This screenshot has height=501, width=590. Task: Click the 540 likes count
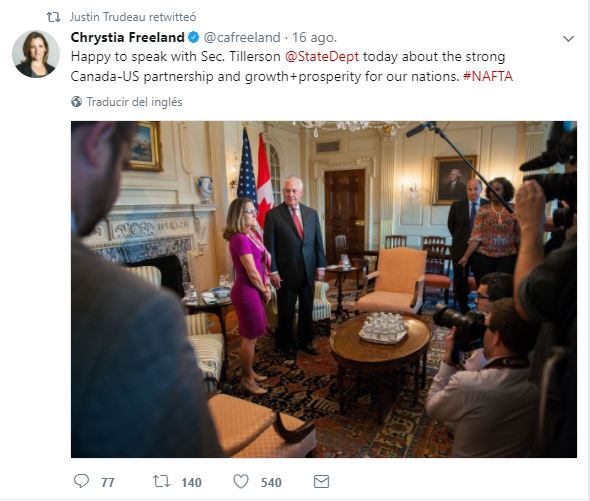pyautogui.click(x=271, y=482)
